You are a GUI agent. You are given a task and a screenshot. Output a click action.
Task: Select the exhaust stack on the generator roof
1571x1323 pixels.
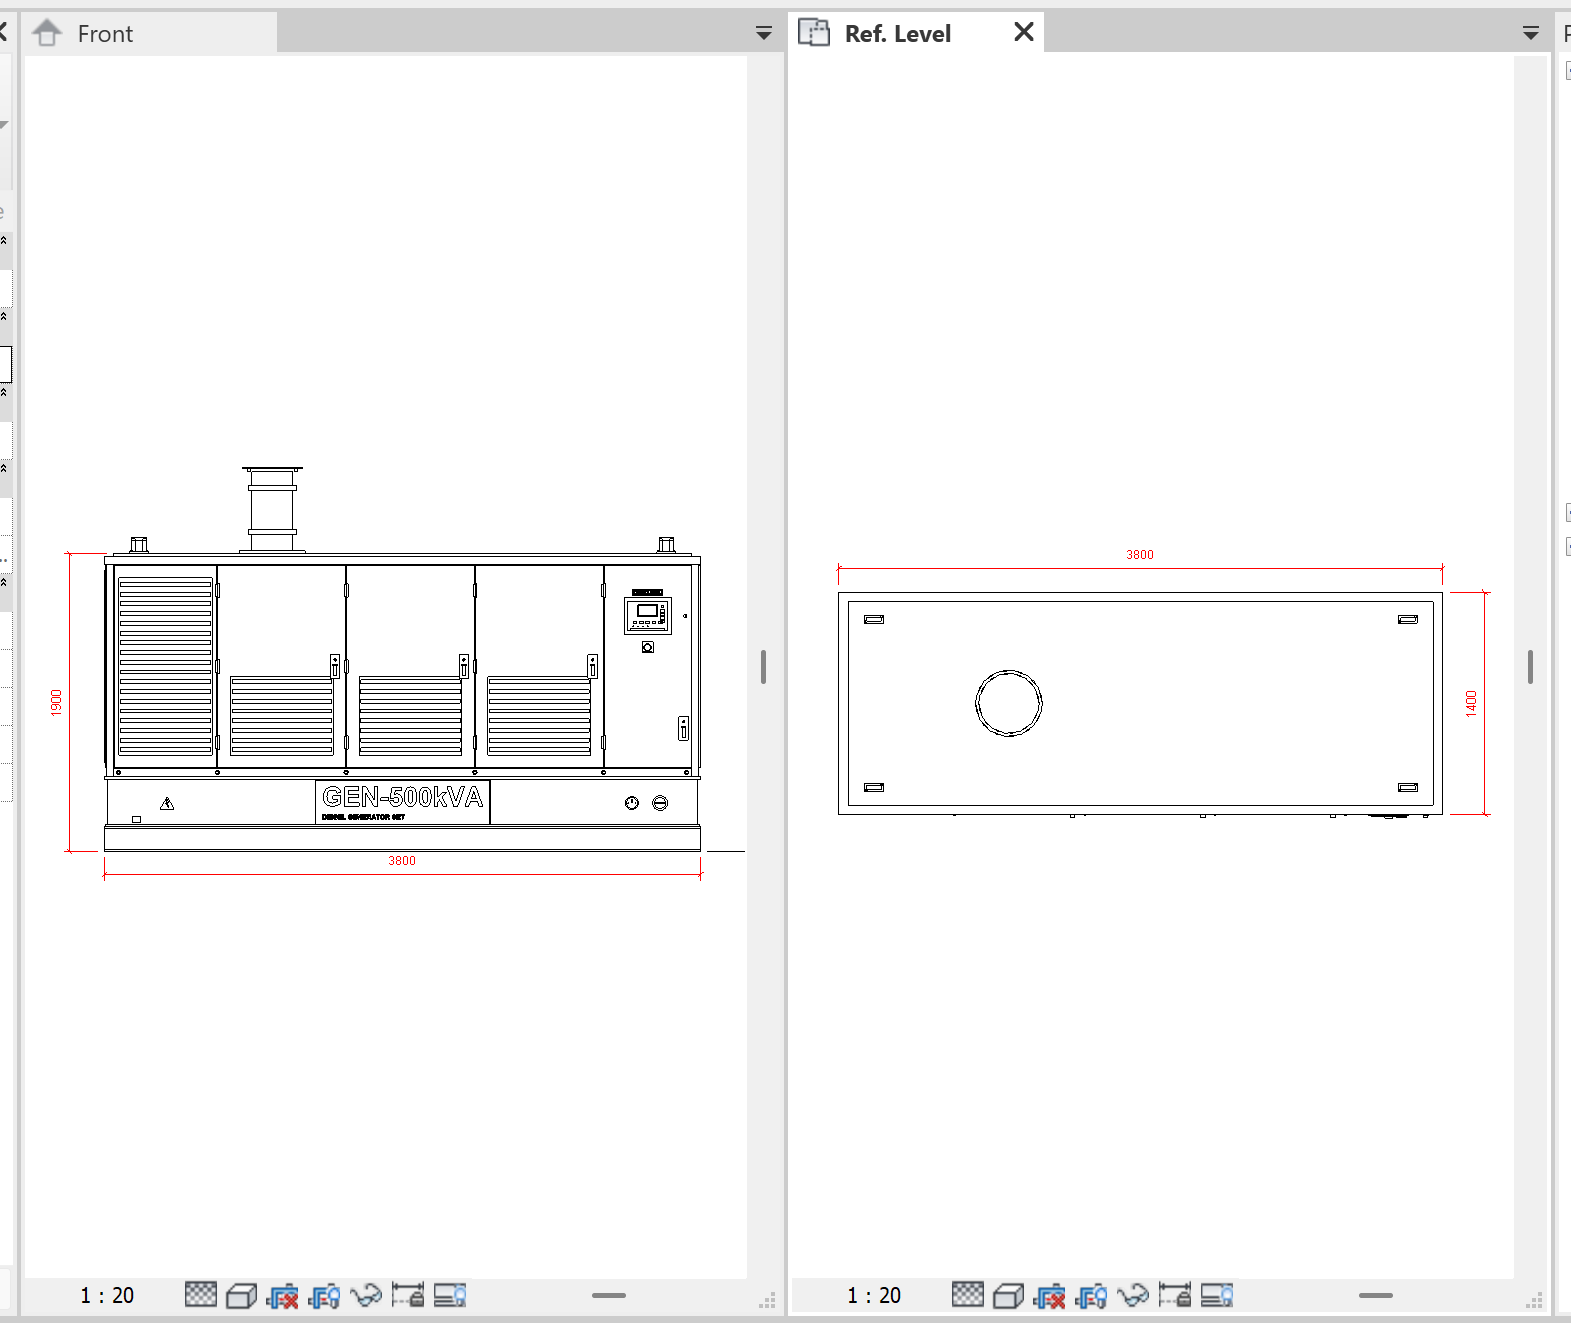pyautogui.click(x=272, y=509)
